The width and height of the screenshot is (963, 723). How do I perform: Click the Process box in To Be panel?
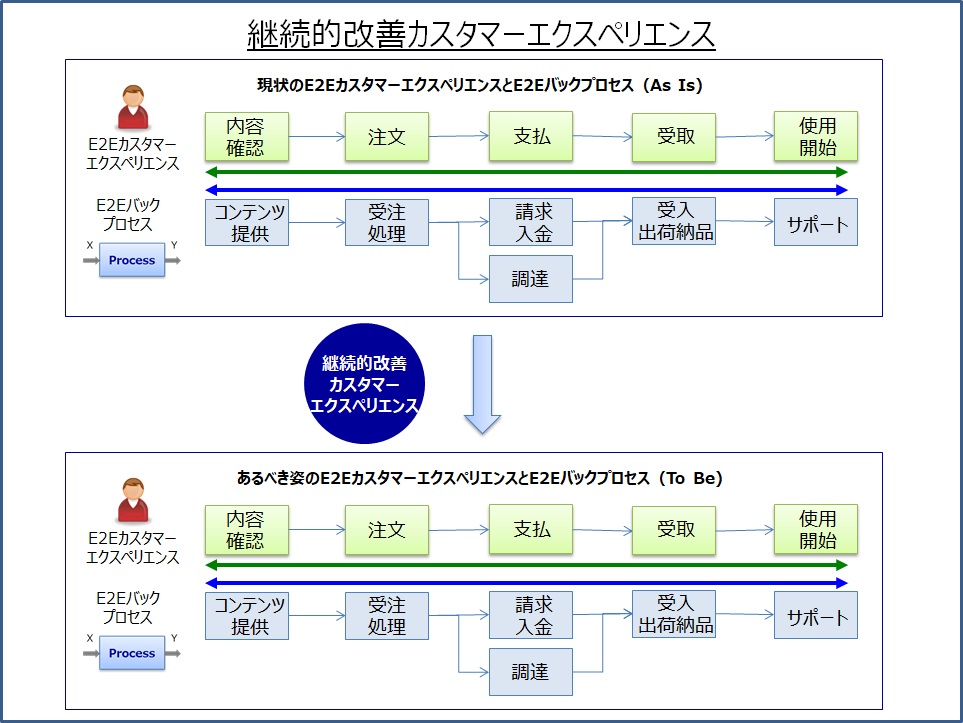[132, 653]
